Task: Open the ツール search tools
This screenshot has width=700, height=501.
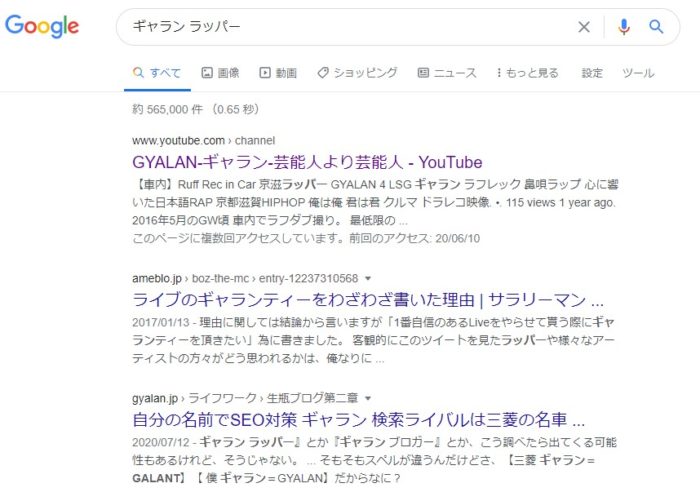Action: pyautogui.click(x=638, y=73)
